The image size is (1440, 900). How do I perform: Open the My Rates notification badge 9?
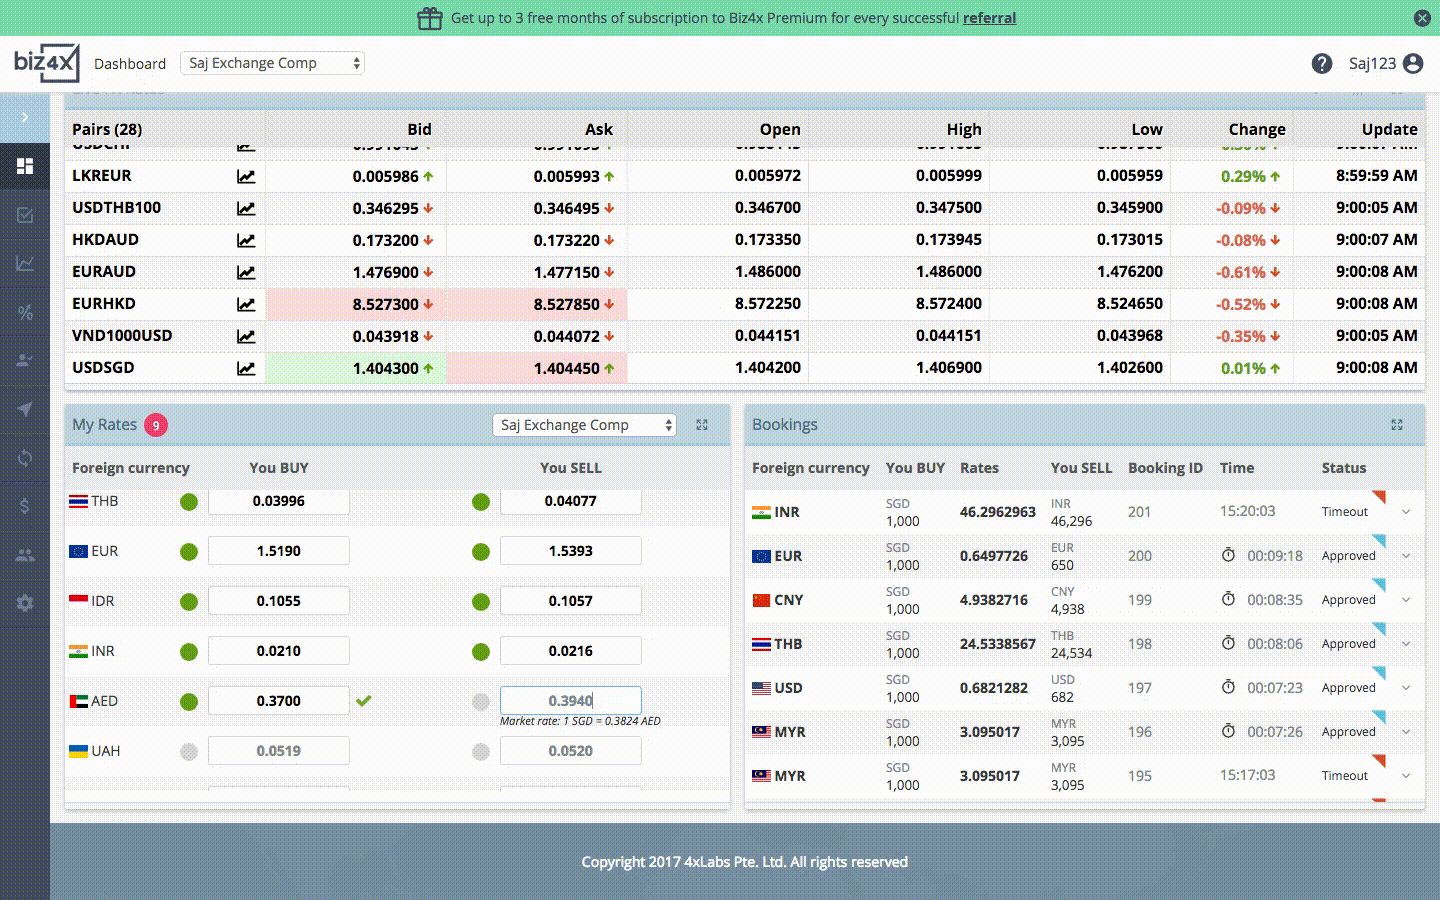[156, 425]
